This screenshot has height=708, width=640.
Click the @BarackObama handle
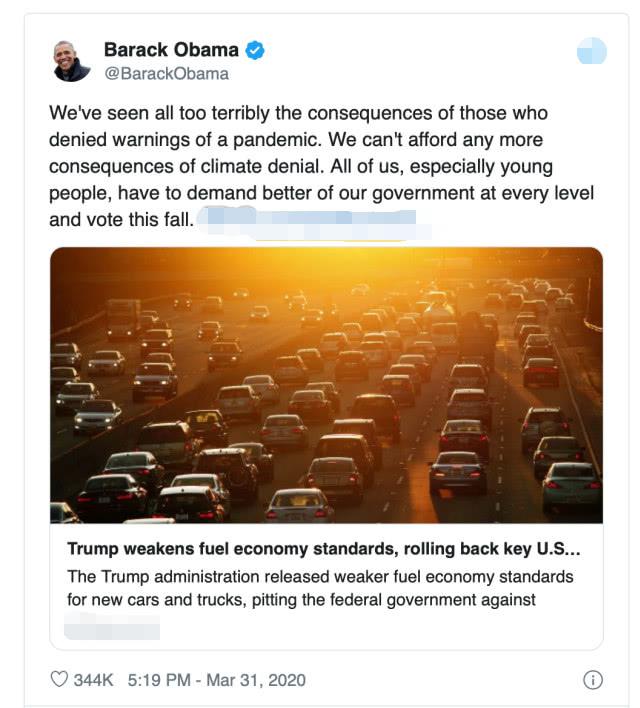tap(166, 73)
